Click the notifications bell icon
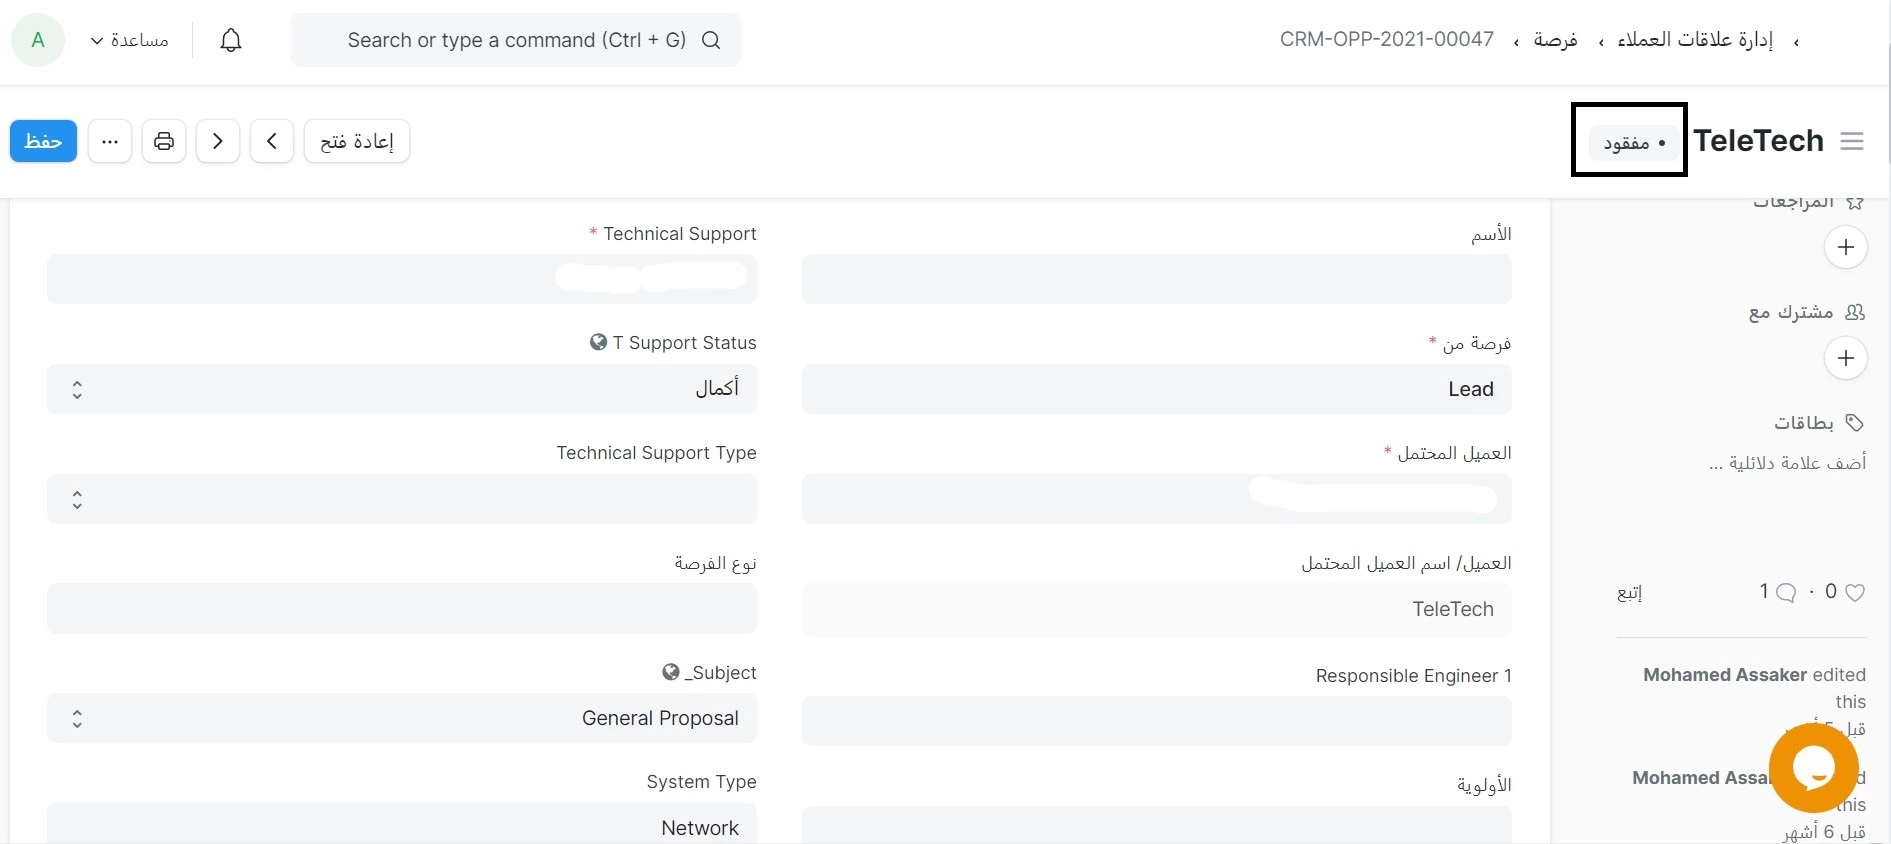1891x844 pixels. point(231,40)
